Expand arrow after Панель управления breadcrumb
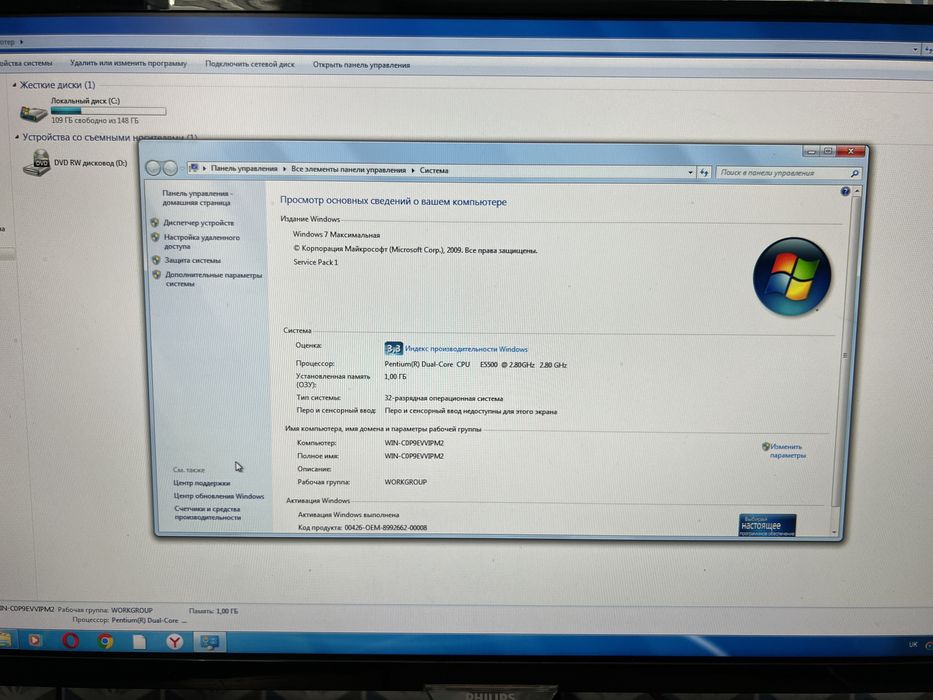 pos(284,169)
